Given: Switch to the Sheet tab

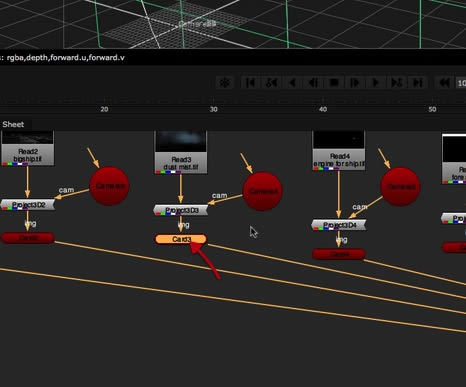Looking at the screenshot, I should pos(13,124).
